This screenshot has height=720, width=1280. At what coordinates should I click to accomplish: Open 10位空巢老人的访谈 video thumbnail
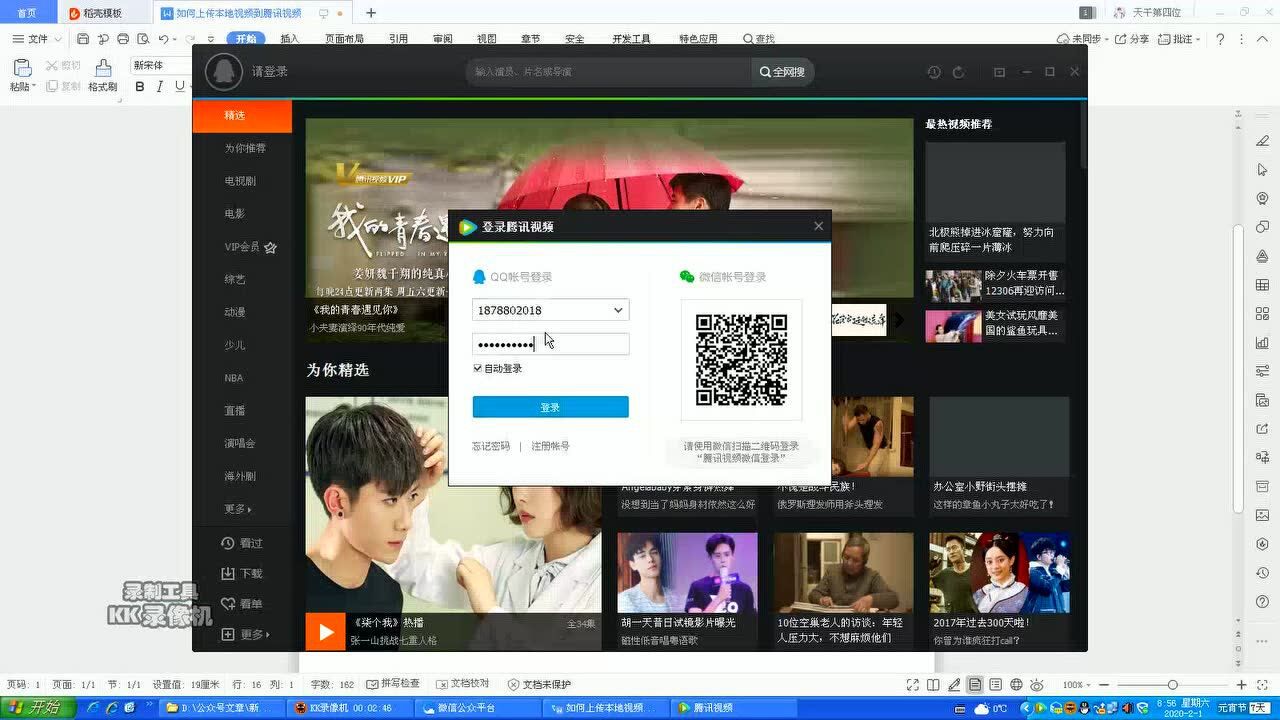pyautogui.click(x=843, y=573)
